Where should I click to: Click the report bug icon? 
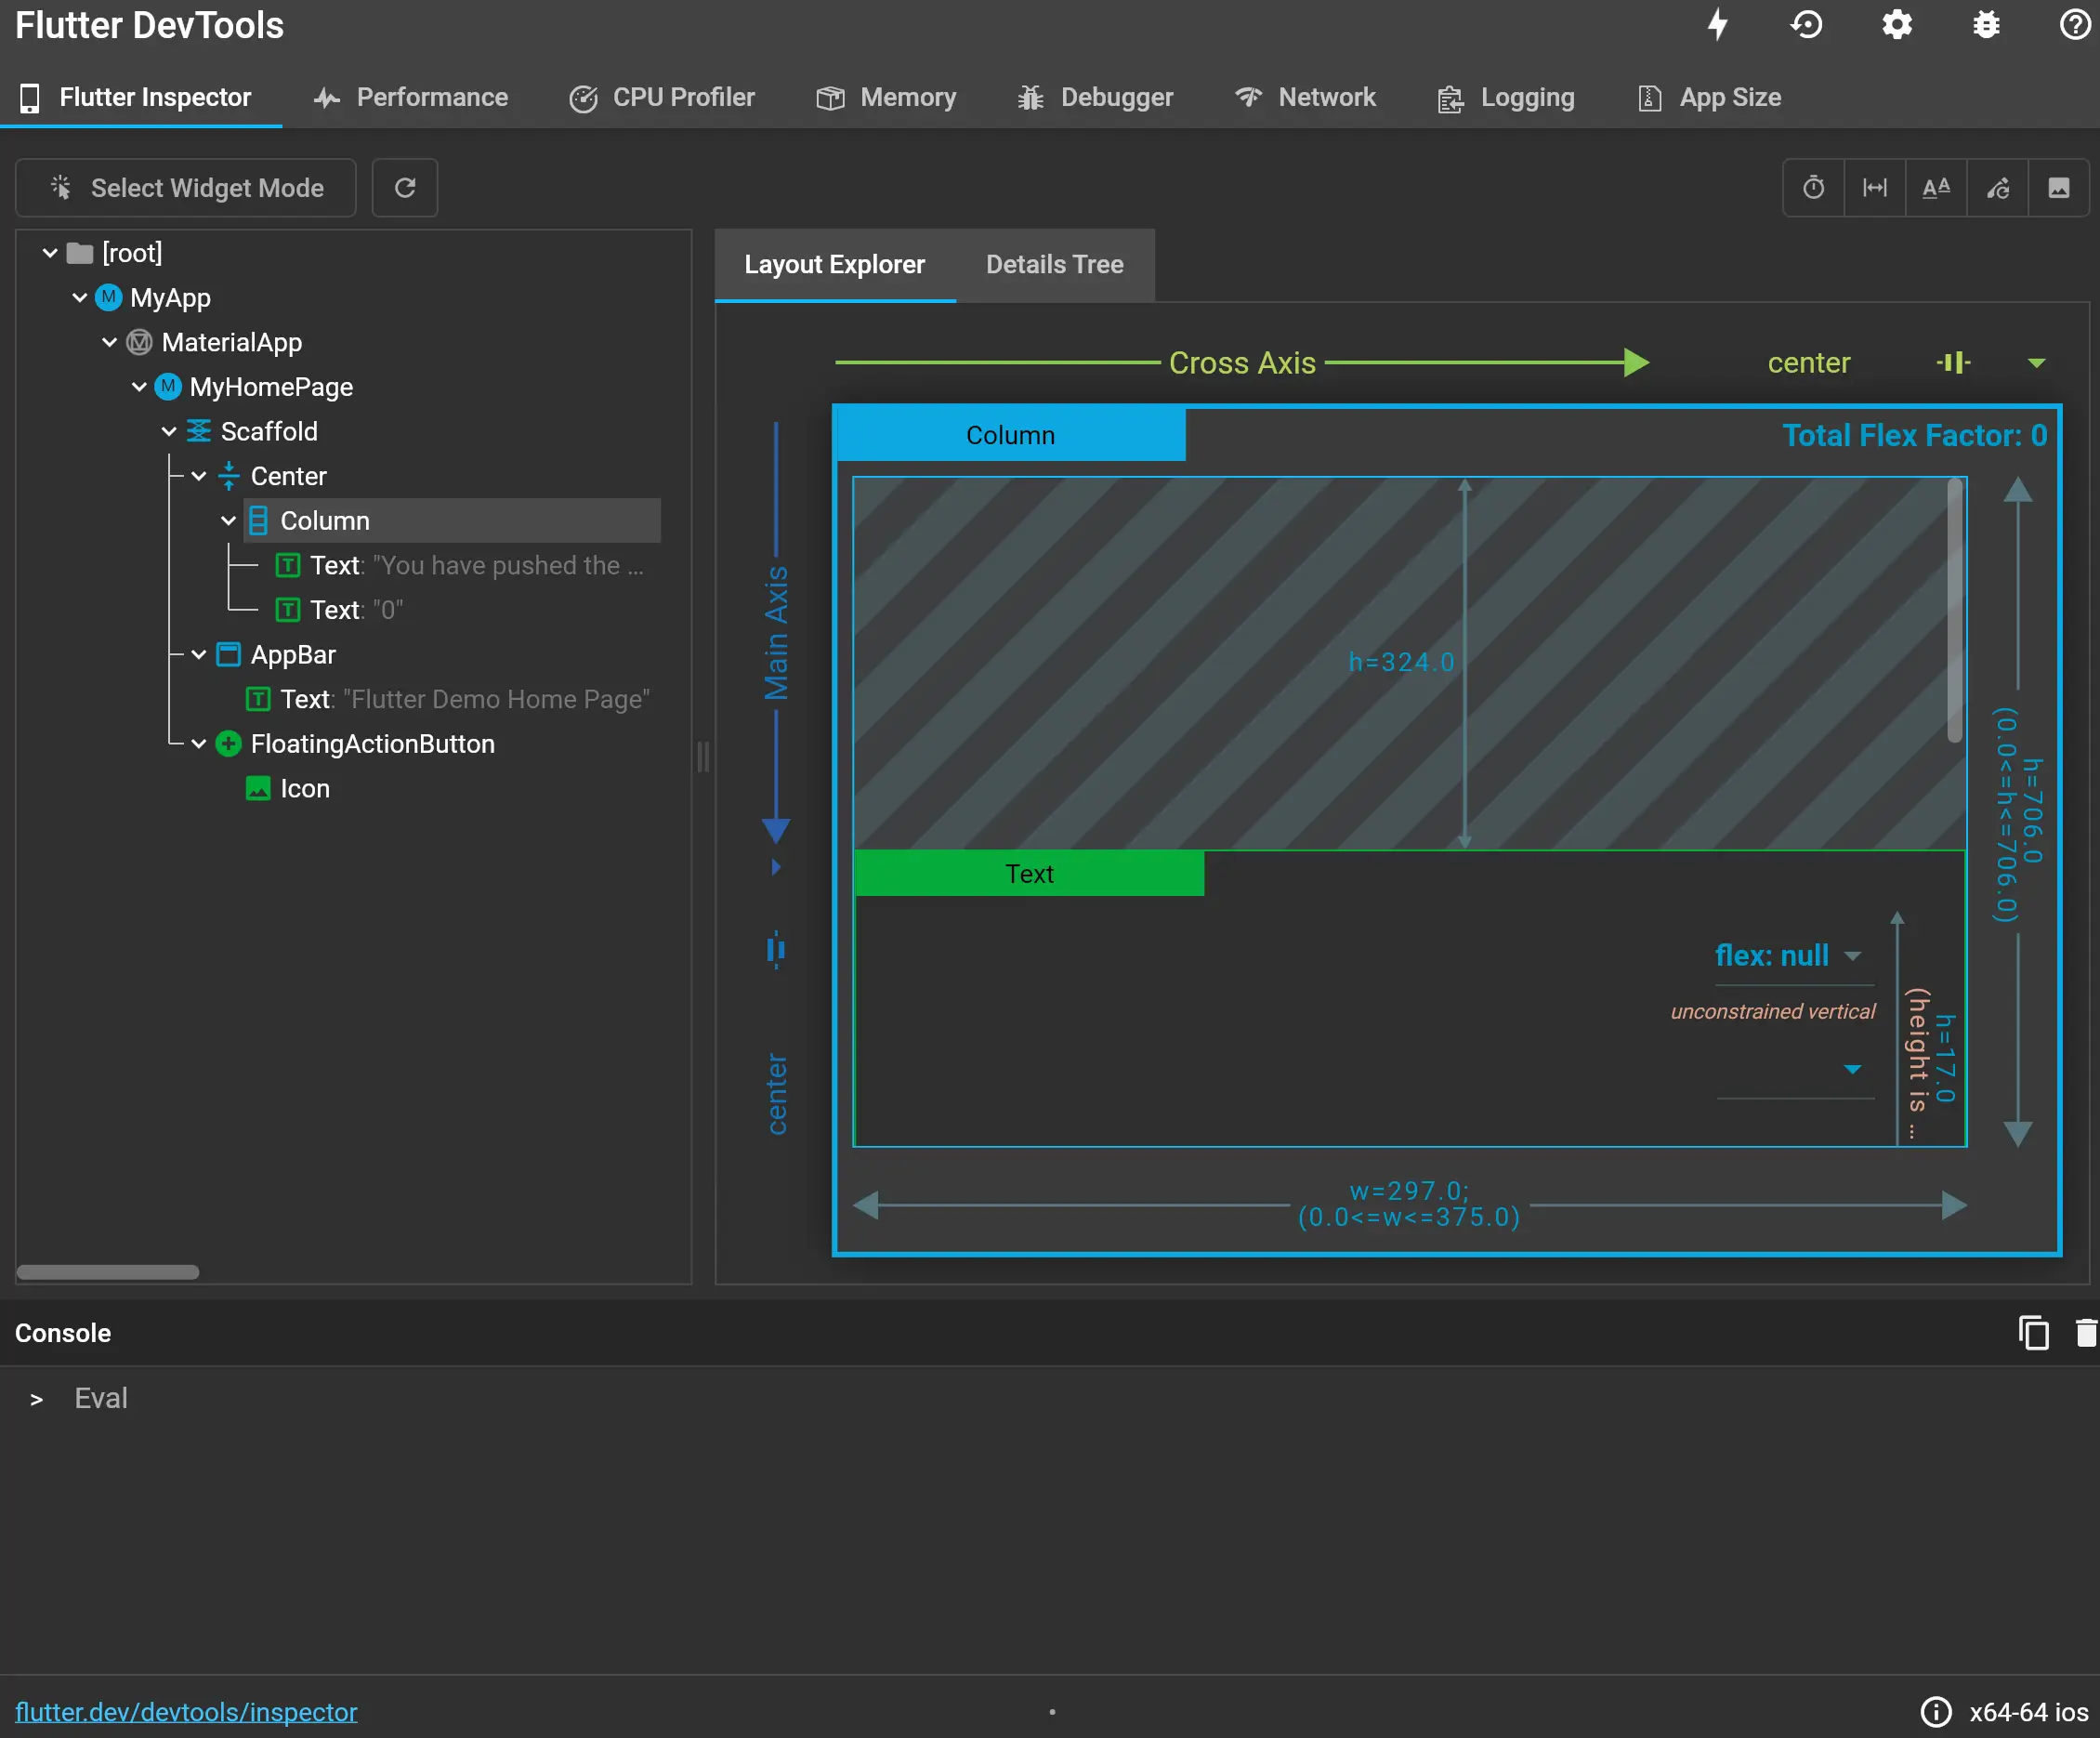1986,24
